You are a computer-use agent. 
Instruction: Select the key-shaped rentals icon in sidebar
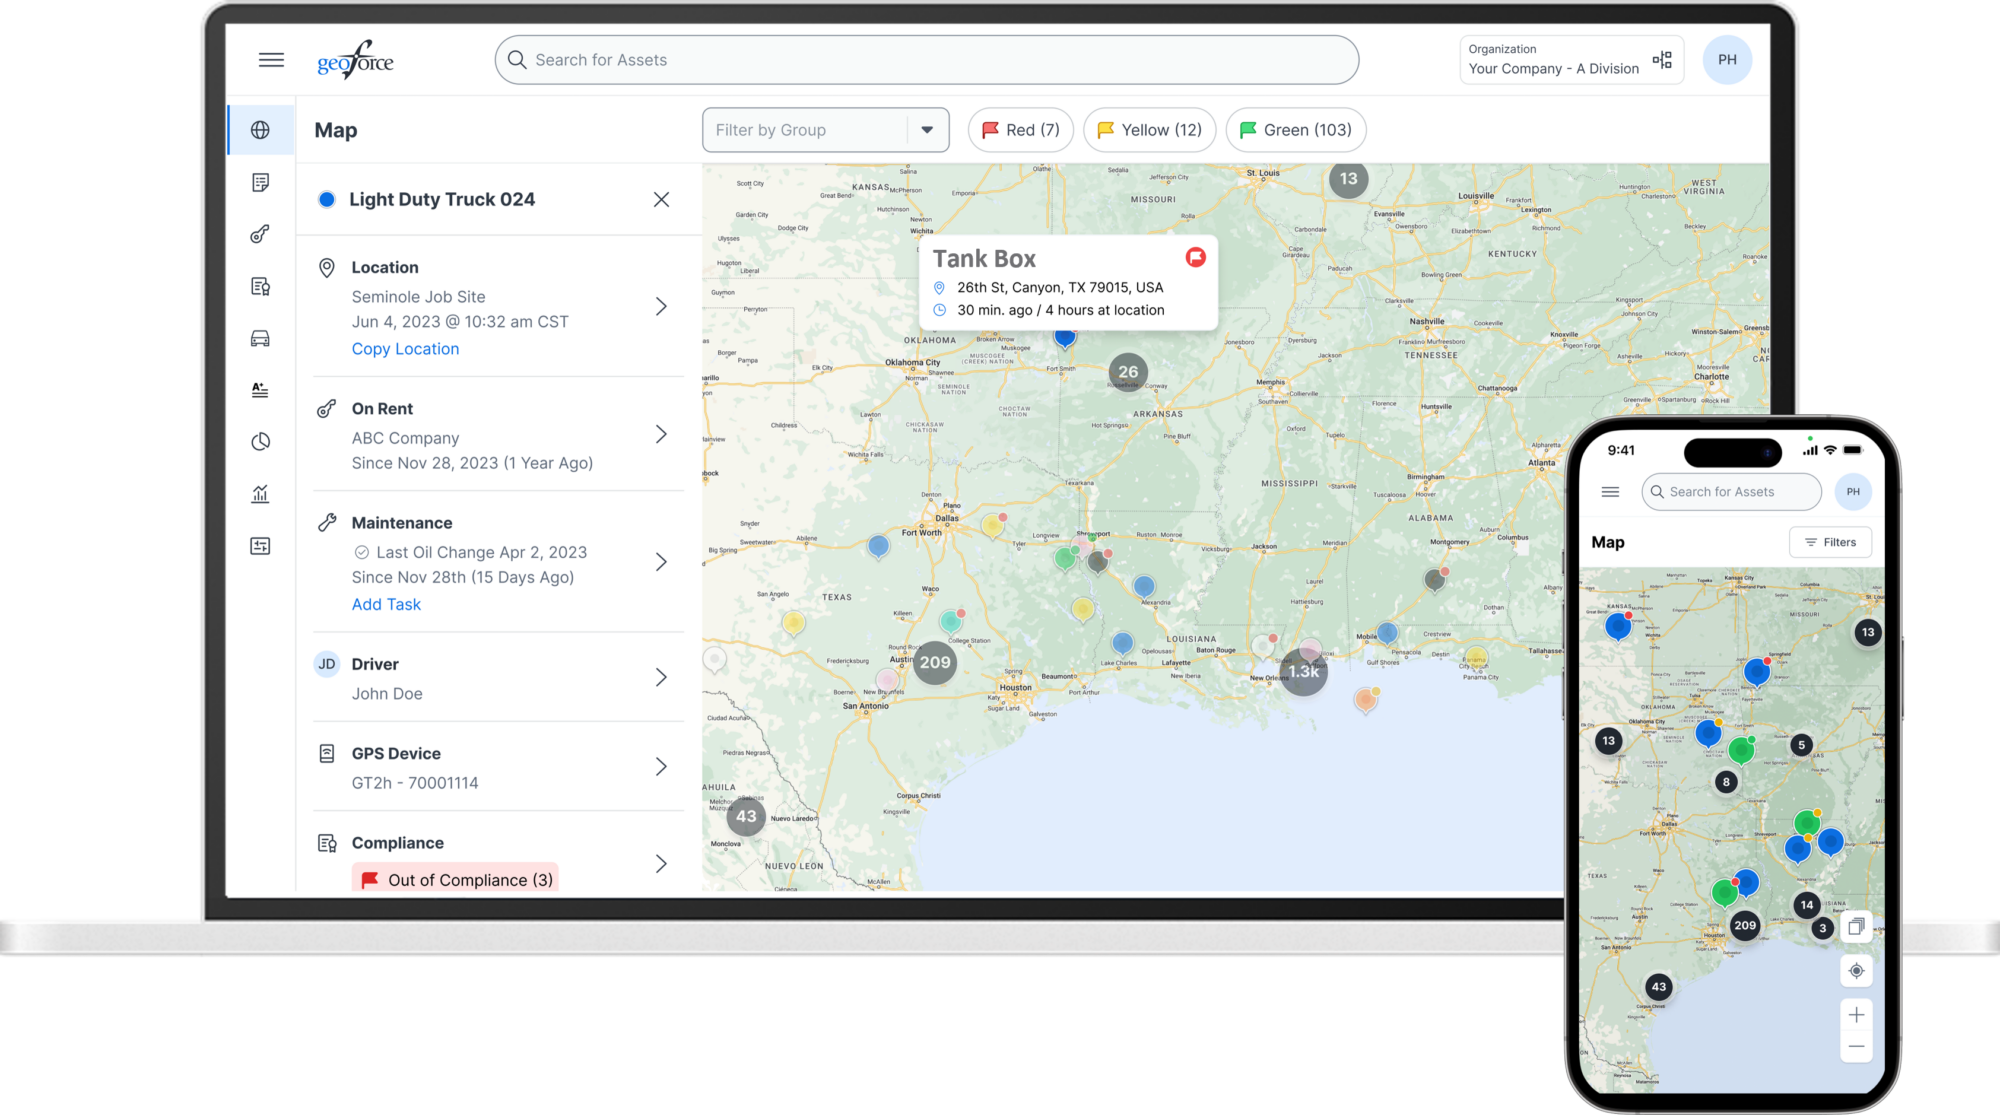(x=260, y=233)
